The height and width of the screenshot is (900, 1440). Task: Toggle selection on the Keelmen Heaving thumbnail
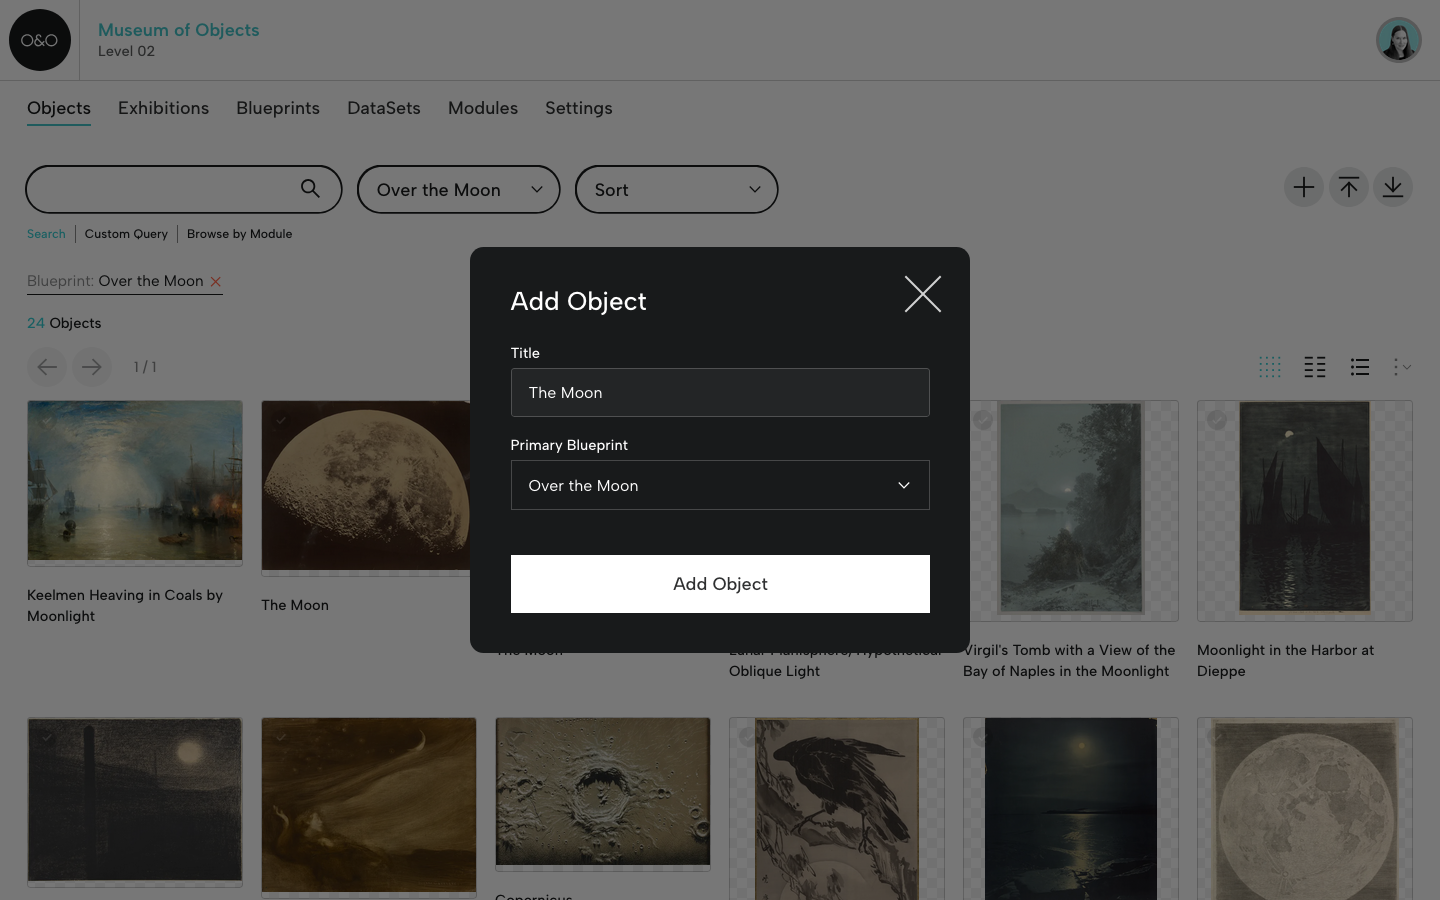click(x=47, y=421)
